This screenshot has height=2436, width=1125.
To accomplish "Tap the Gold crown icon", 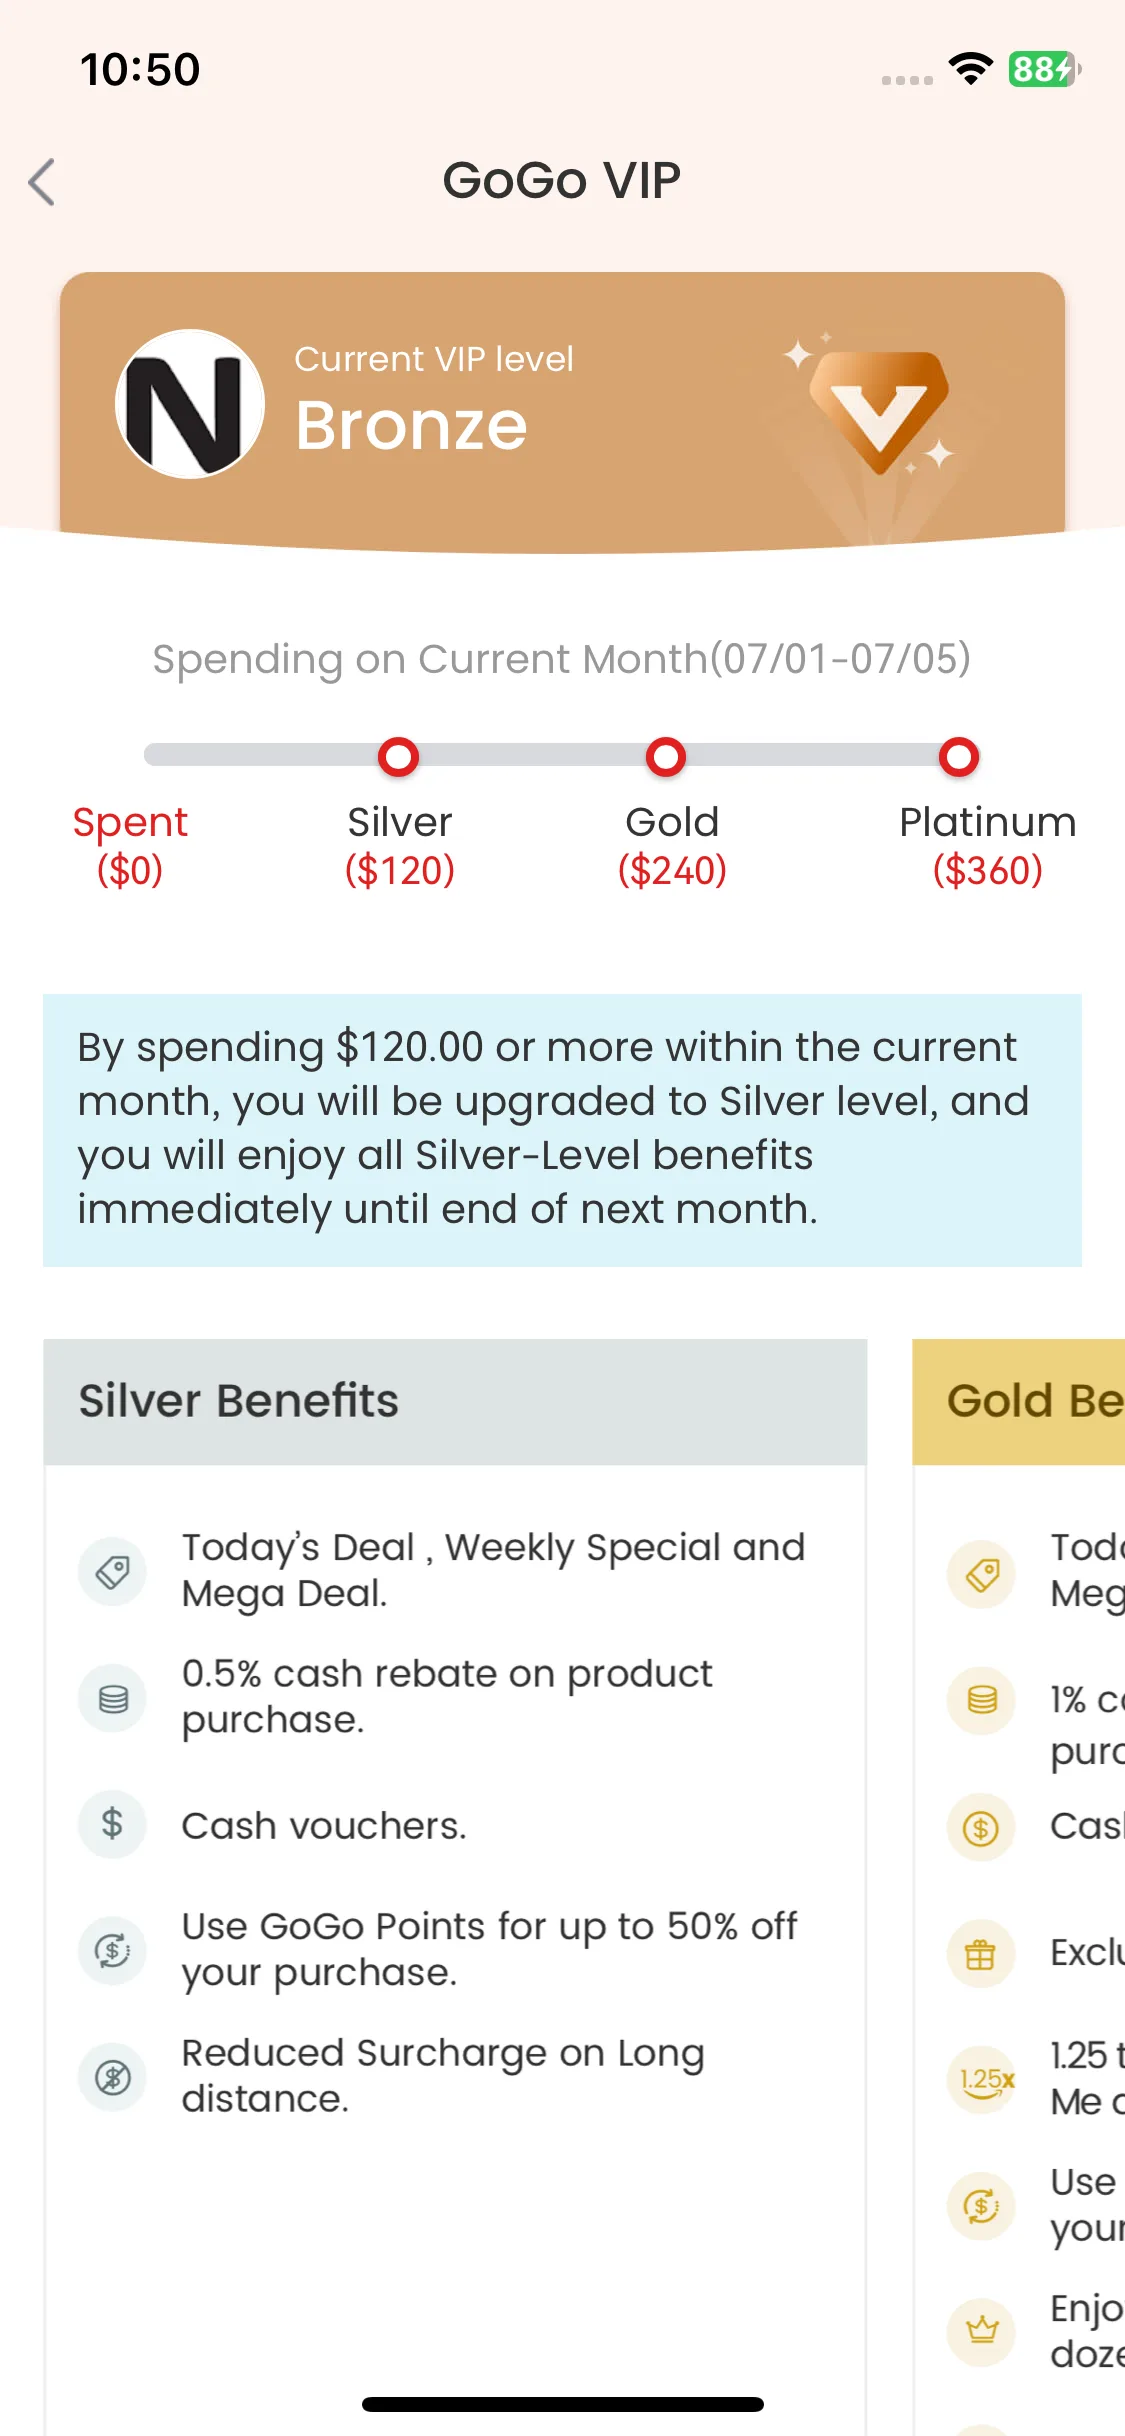I will click(x=981, y=2332).
